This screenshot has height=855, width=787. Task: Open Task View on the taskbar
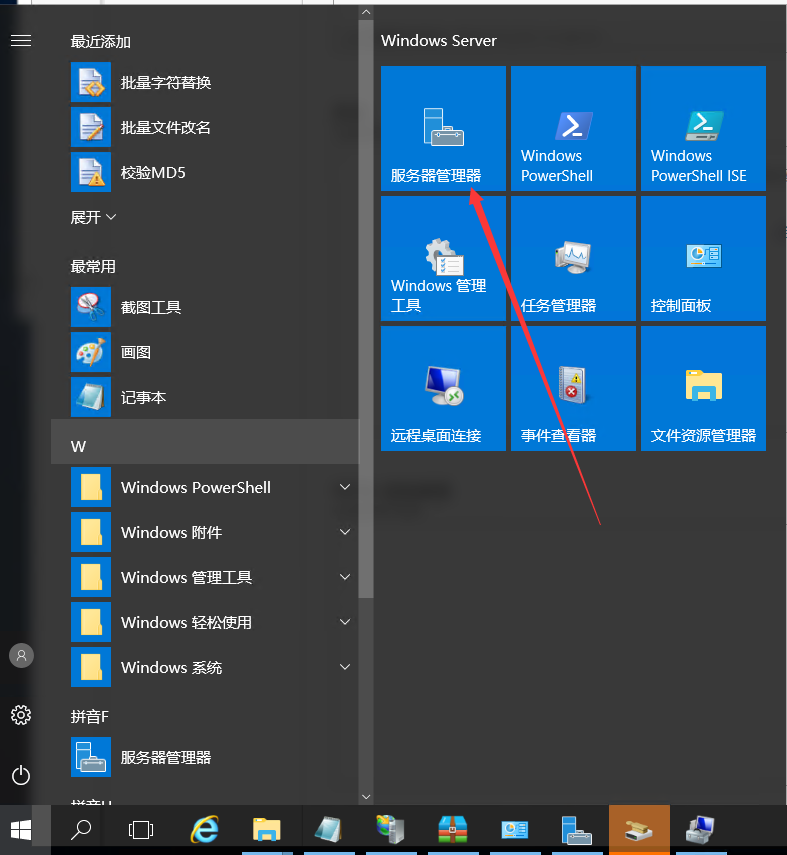click(141, 830)
